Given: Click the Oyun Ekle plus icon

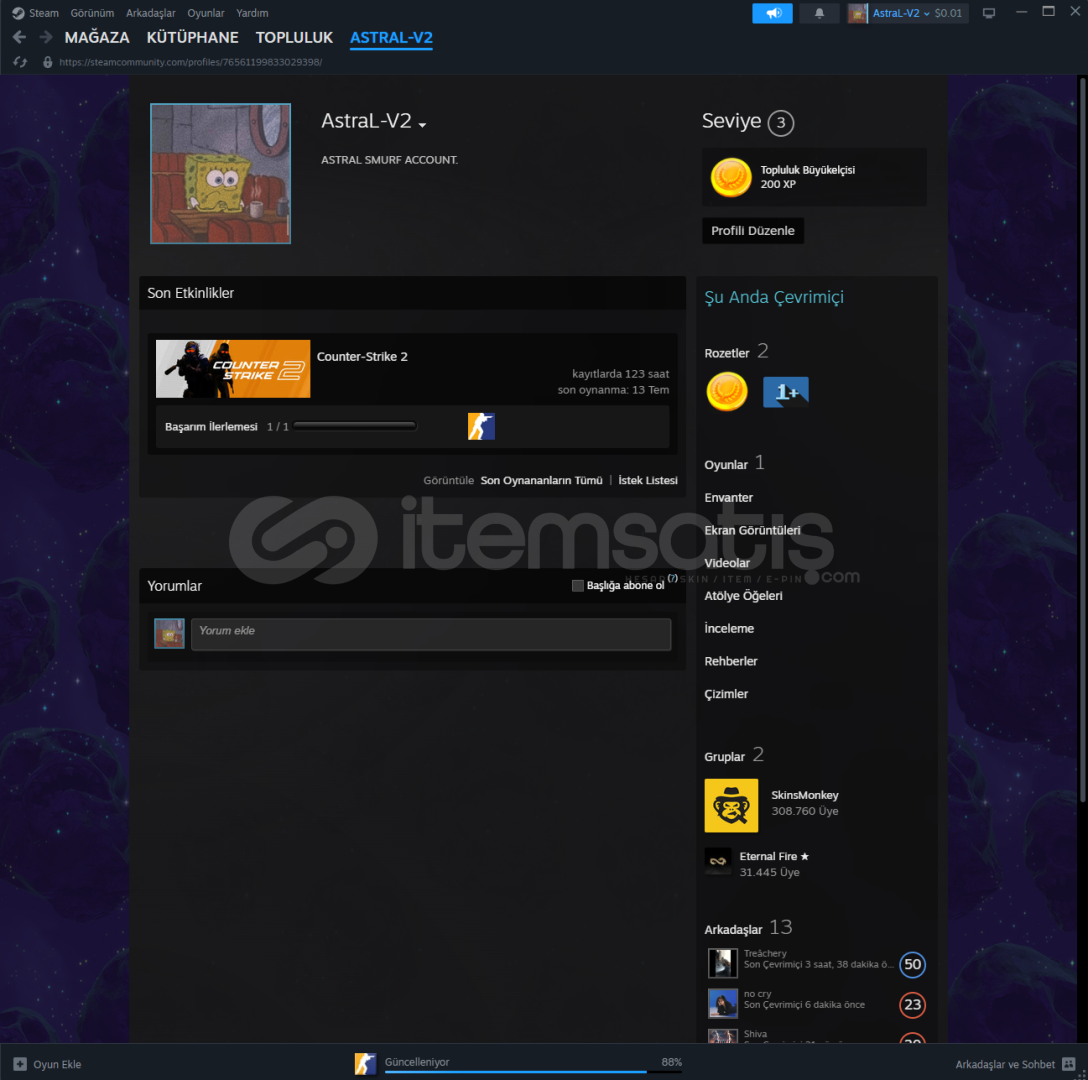Looking at the screenshot, I should (20, 1064).
